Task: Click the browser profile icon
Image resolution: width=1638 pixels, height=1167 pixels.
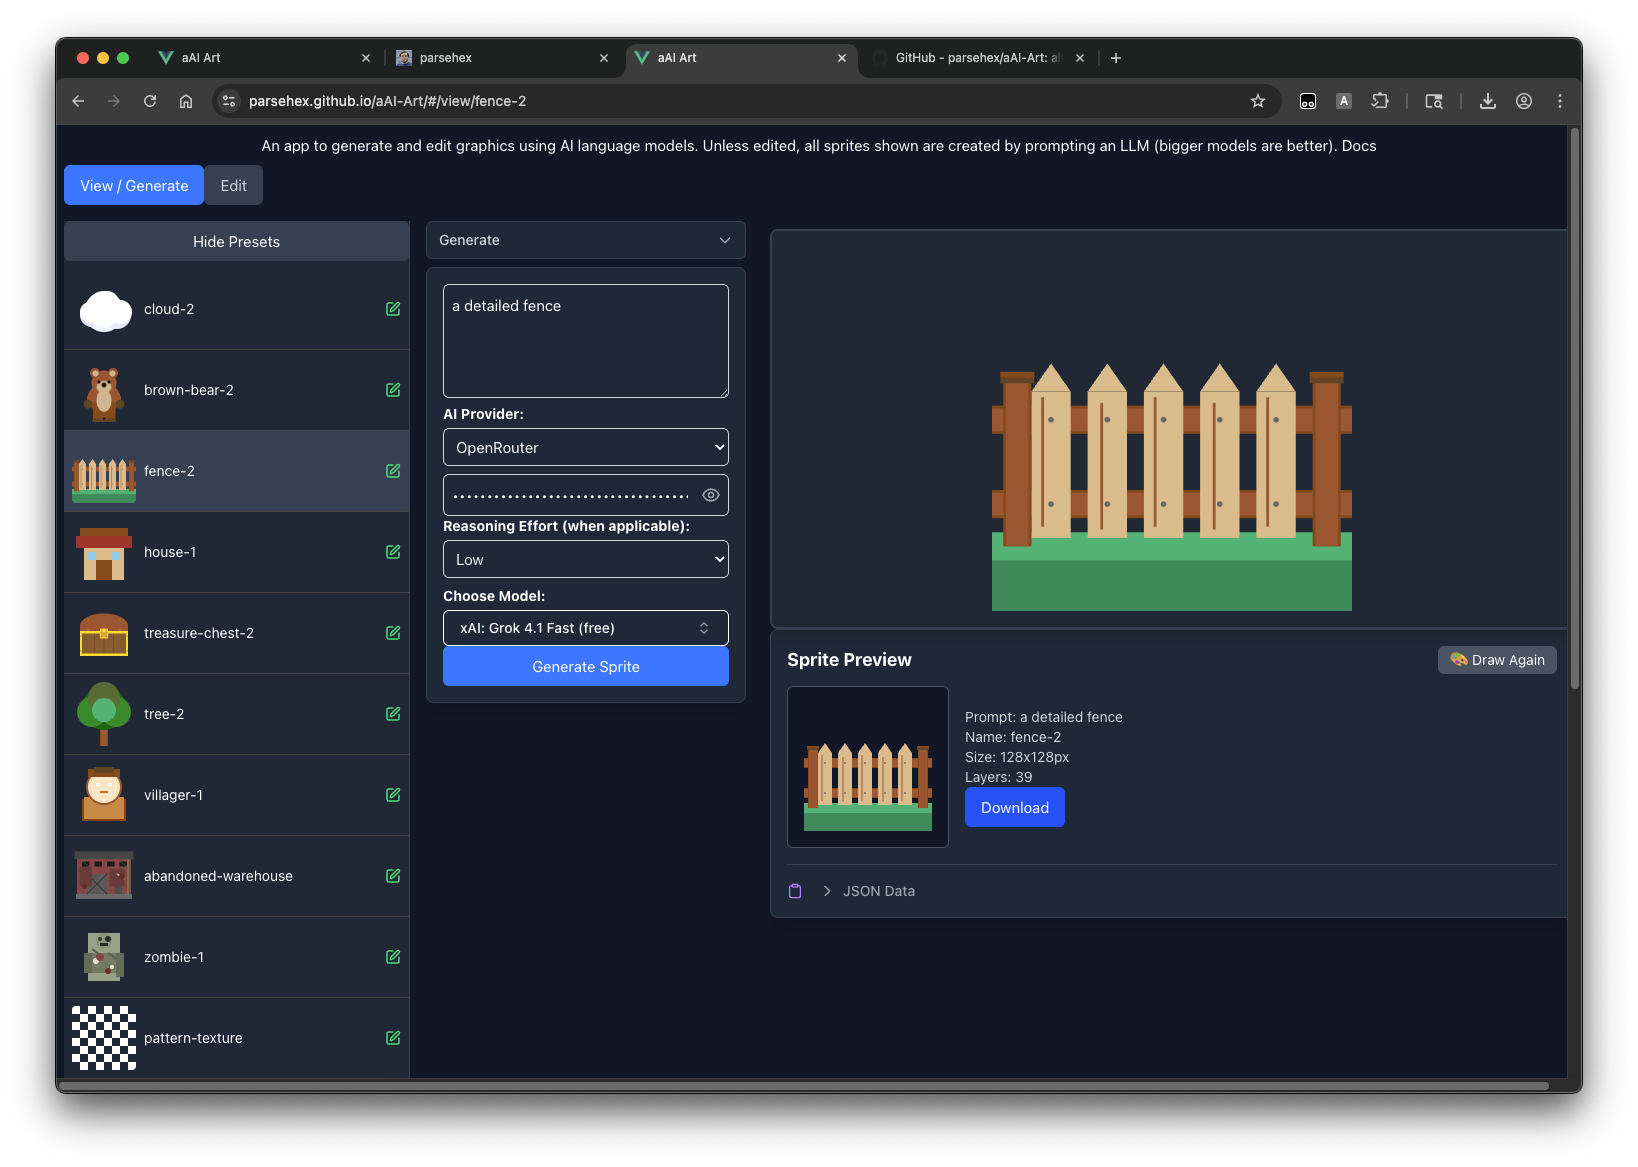Action: [1524, 101]
